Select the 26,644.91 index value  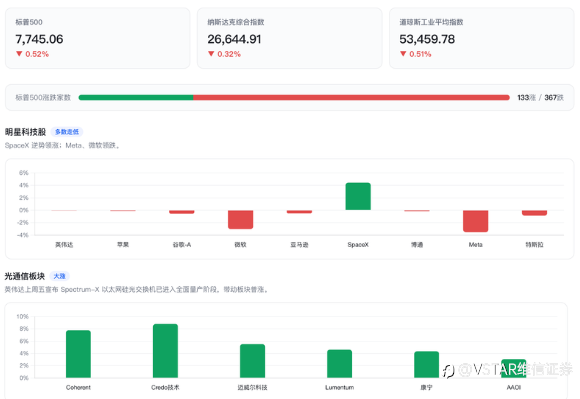tap(234, 39)
